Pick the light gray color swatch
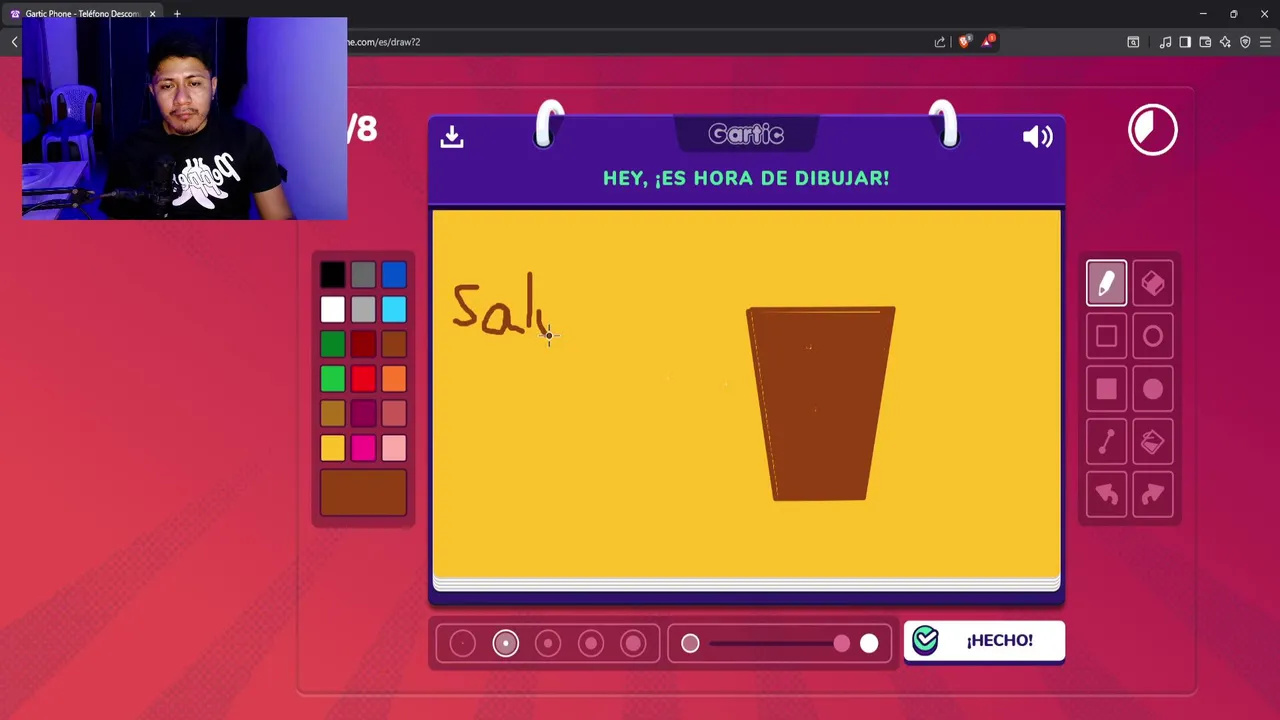 363,309
